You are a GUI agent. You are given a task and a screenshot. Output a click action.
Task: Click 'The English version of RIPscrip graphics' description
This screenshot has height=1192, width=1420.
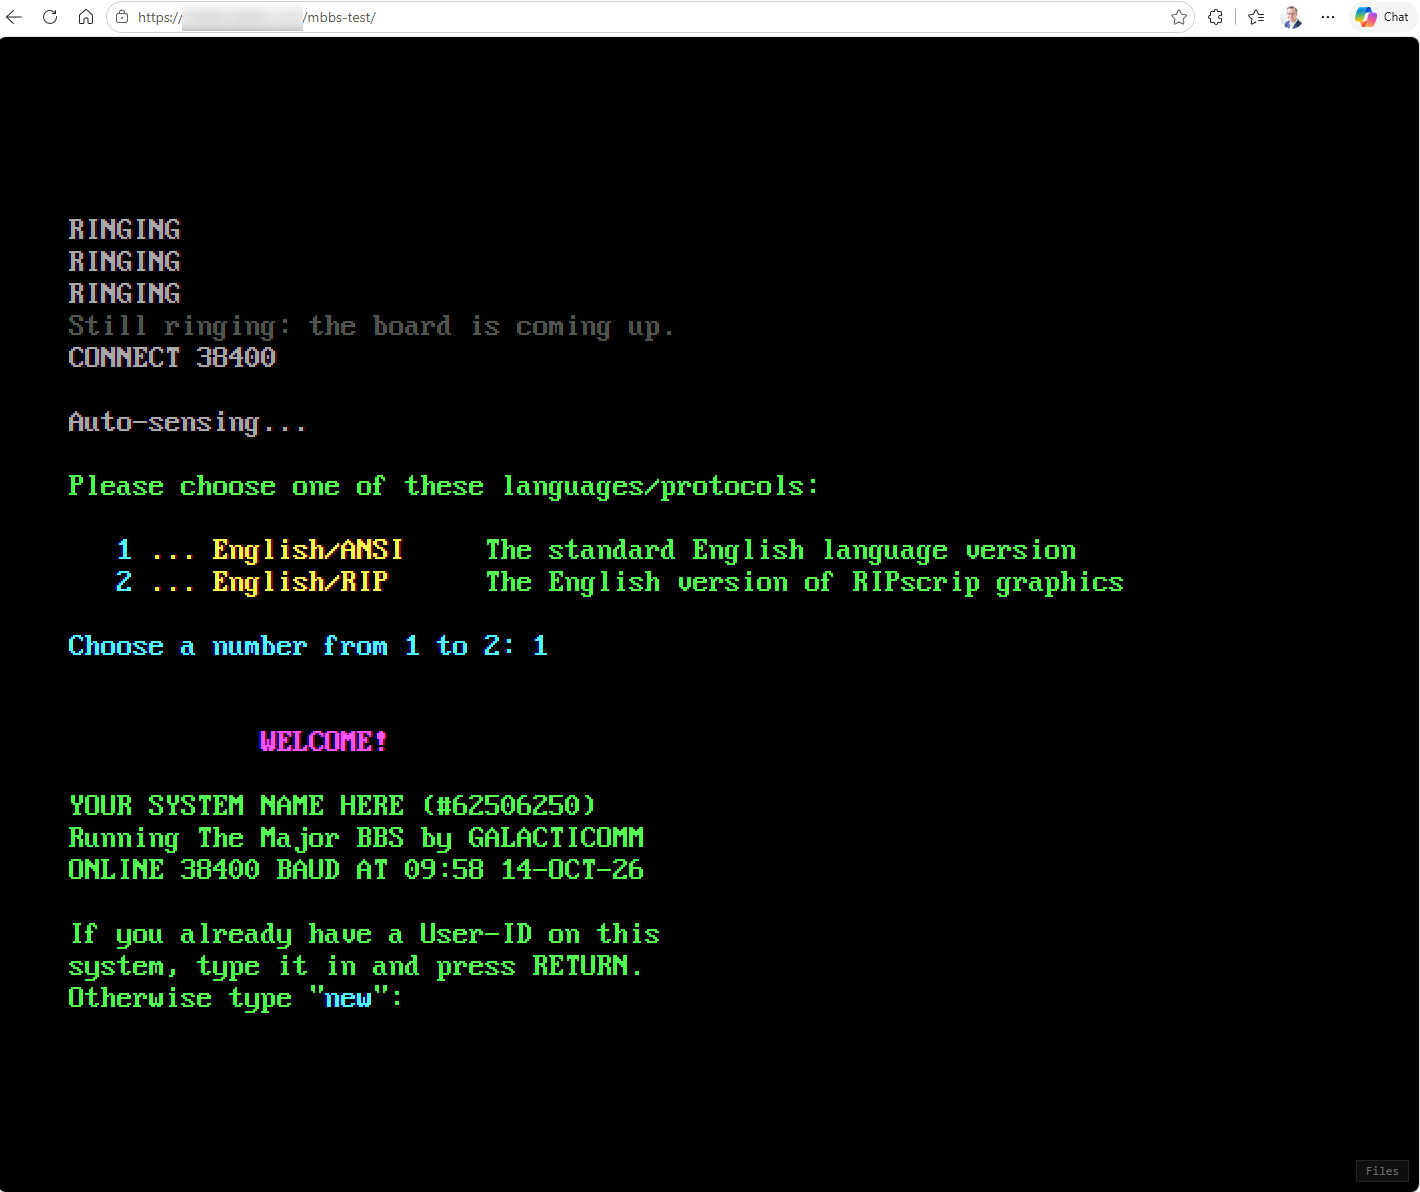click(x=805, y=583)
